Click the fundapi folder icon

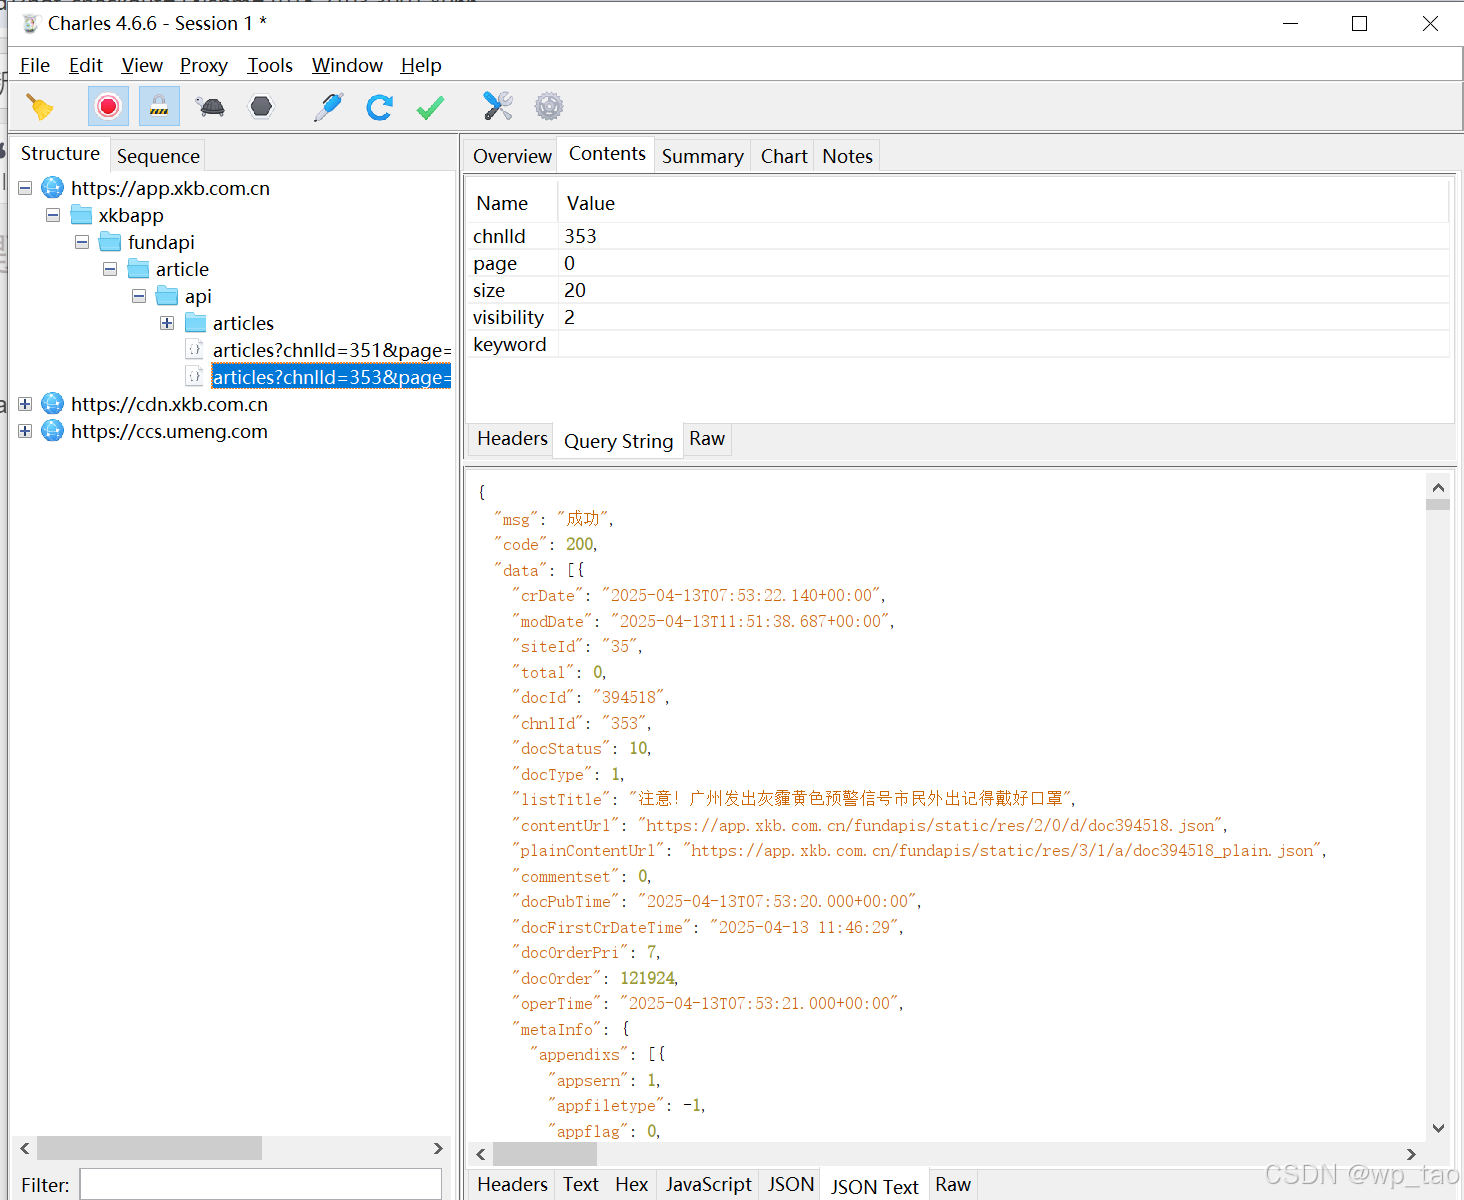click(110, 242)
